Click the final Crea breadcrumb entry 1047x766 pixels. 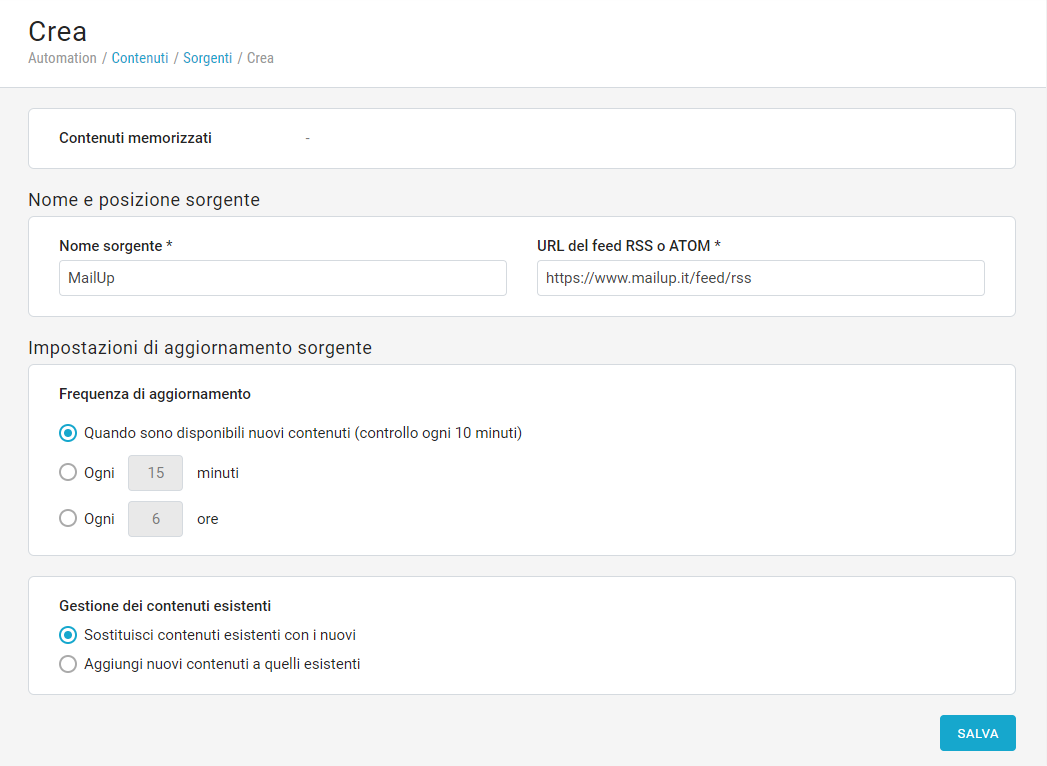260,58
